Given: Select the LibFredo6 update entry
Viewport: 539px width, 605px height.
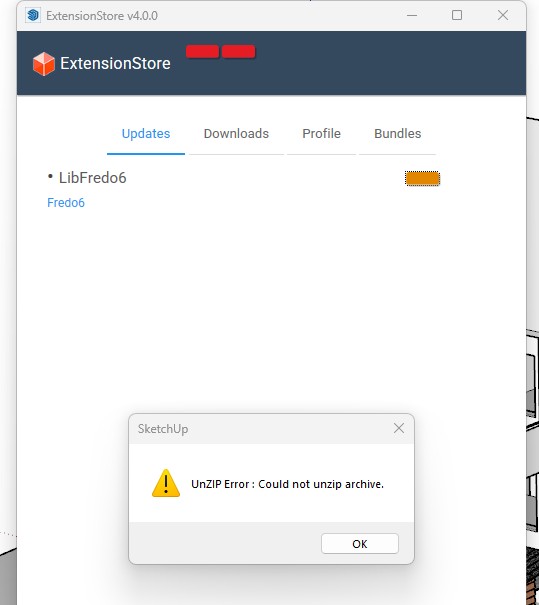Looking at the screenshot, I should point(92,178).
